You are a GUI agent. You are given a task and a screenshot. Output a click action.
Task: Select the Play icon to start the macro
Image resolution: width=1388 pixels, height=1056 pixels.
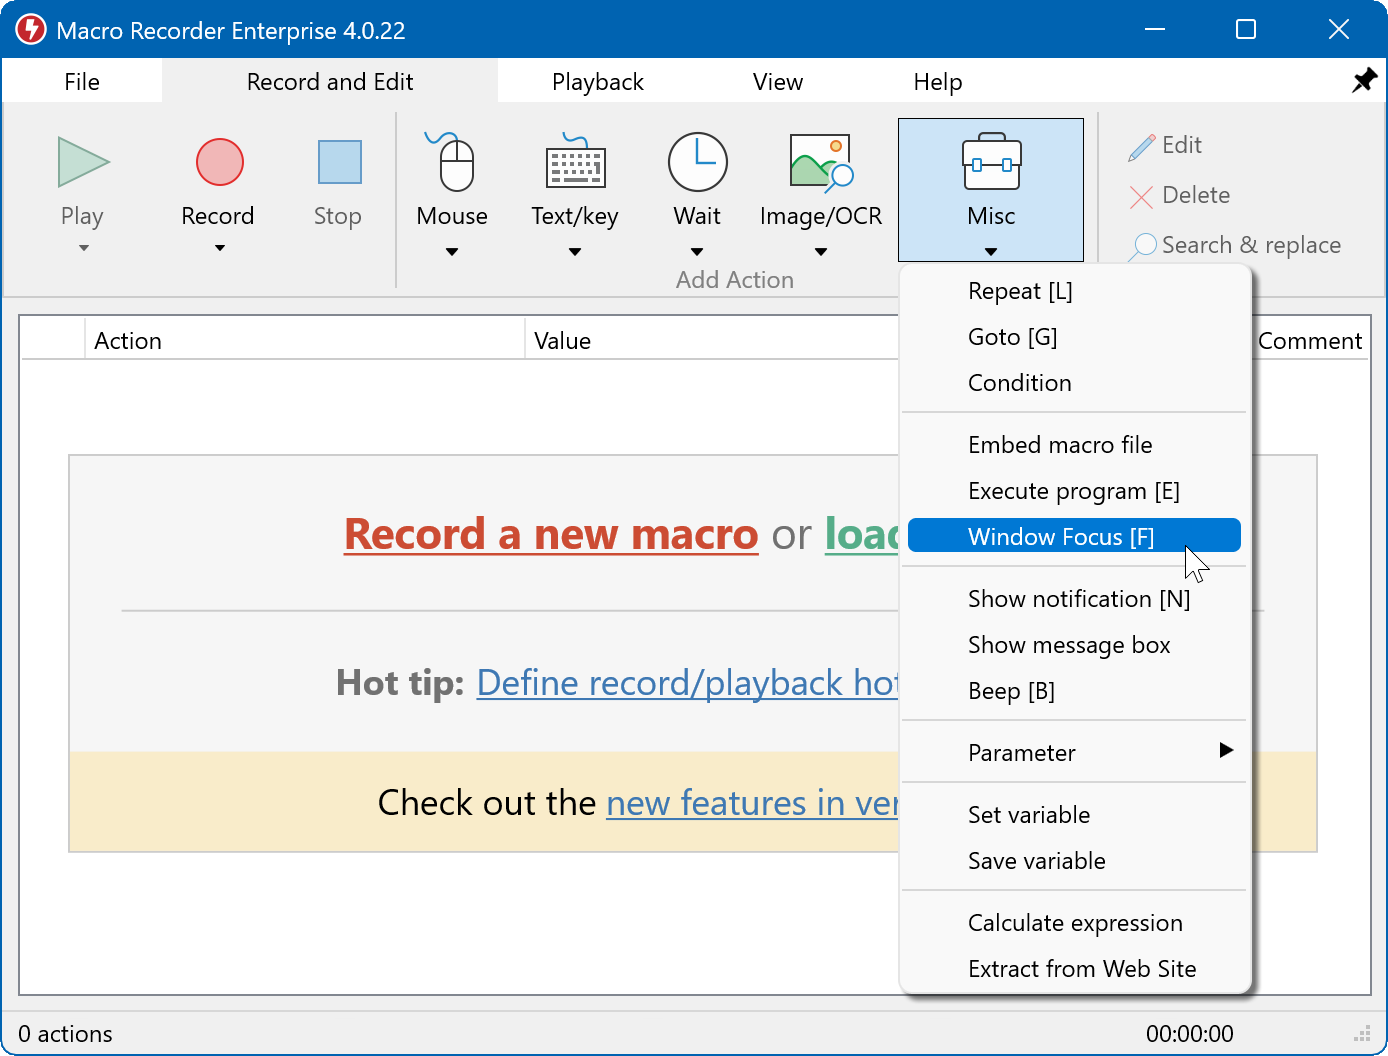(x=82, y=162)
